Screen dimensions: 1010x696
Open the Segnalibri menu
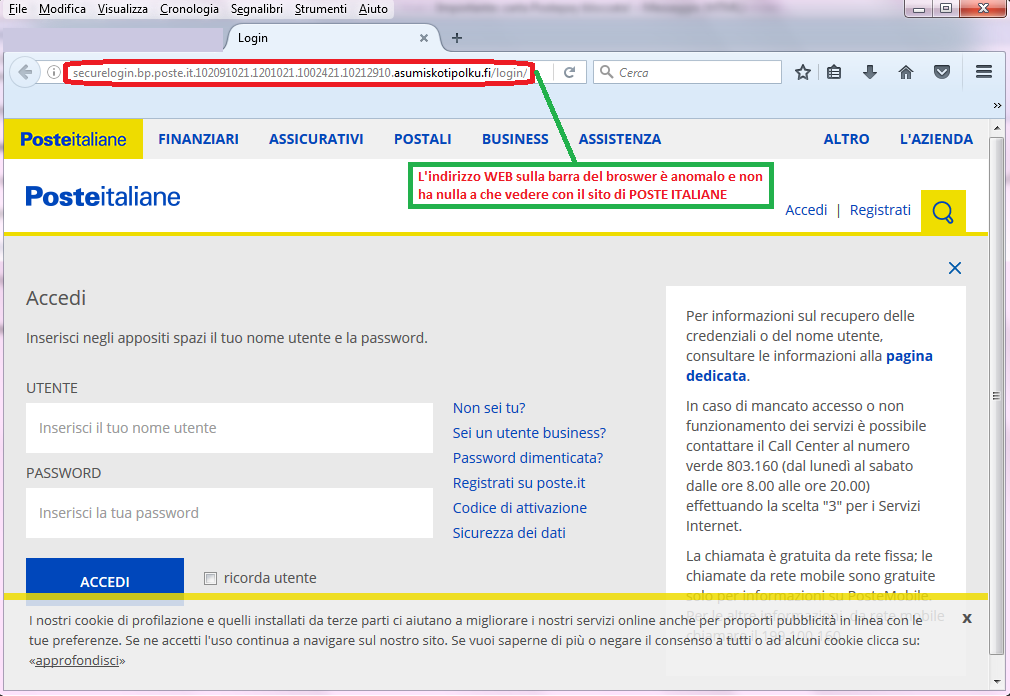tap(257, 9)
